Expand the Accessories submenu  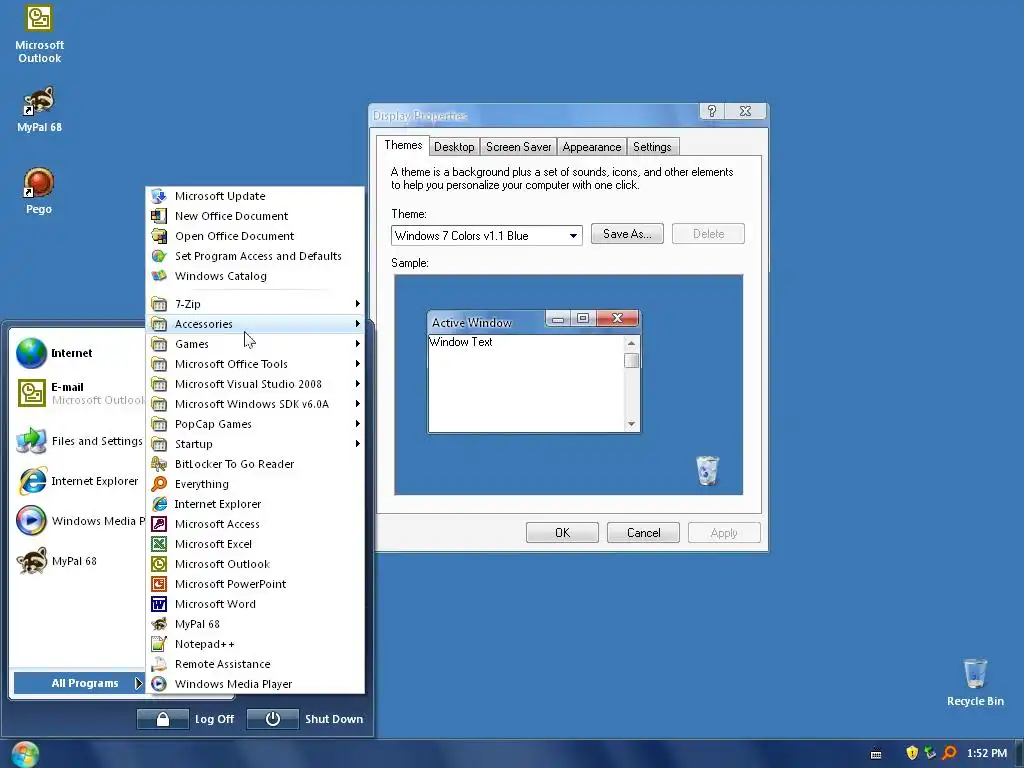pyautogui.click(x=255, y=324)
